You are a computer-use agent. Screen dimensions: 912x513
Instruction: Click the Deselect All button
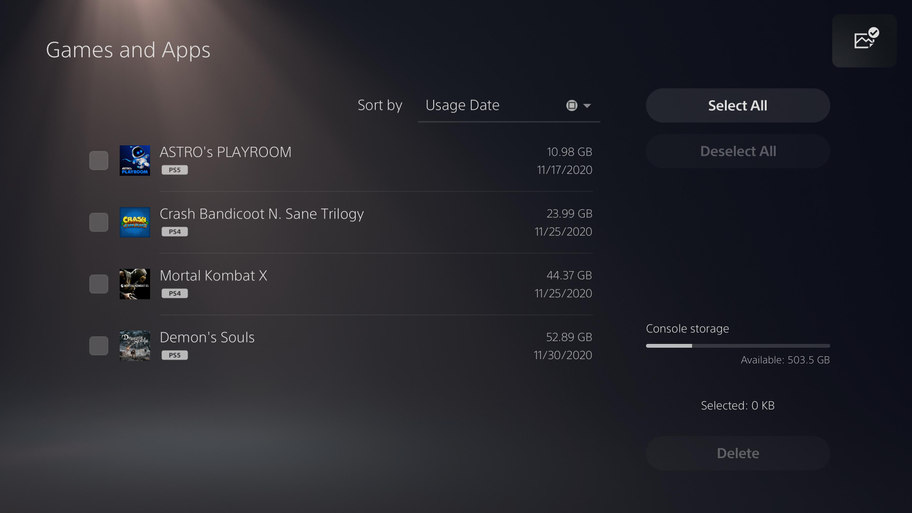click(x=738, y=151)
